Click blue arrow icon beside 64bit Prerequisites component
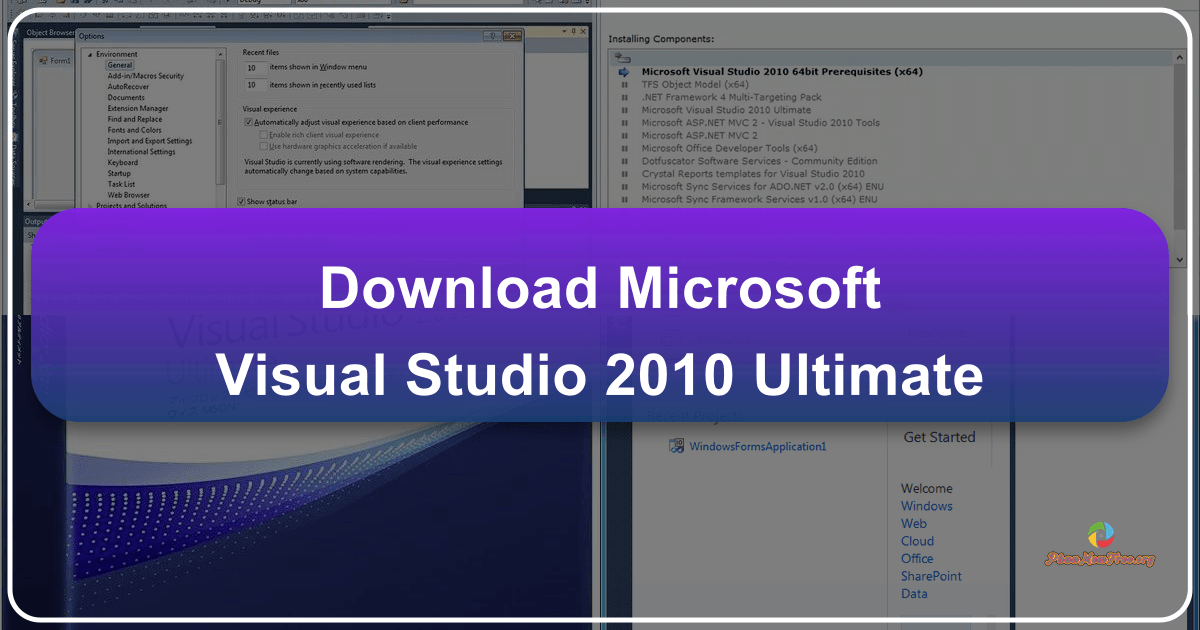The width and height of the screenshot is (1200, 630). tap(622, 71)
